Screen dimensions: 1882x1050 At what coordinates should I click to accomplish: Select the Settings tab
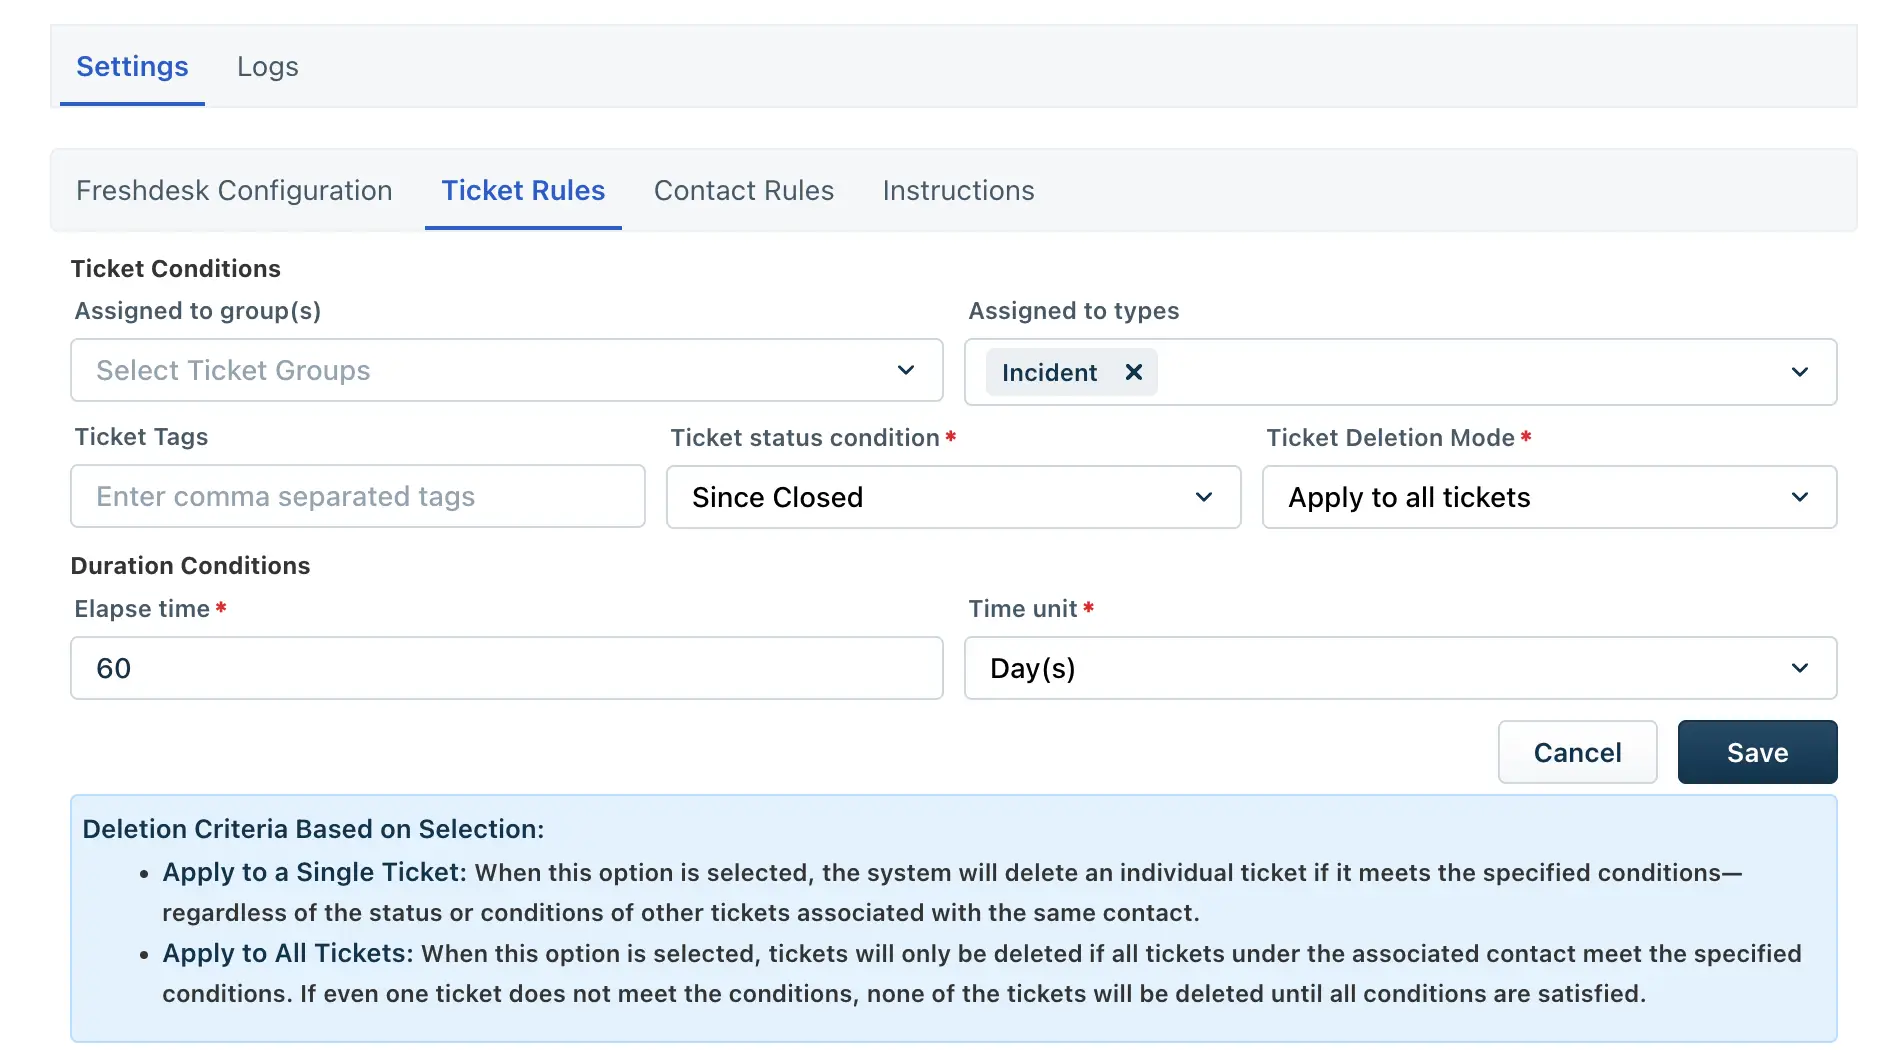(131, 66)
